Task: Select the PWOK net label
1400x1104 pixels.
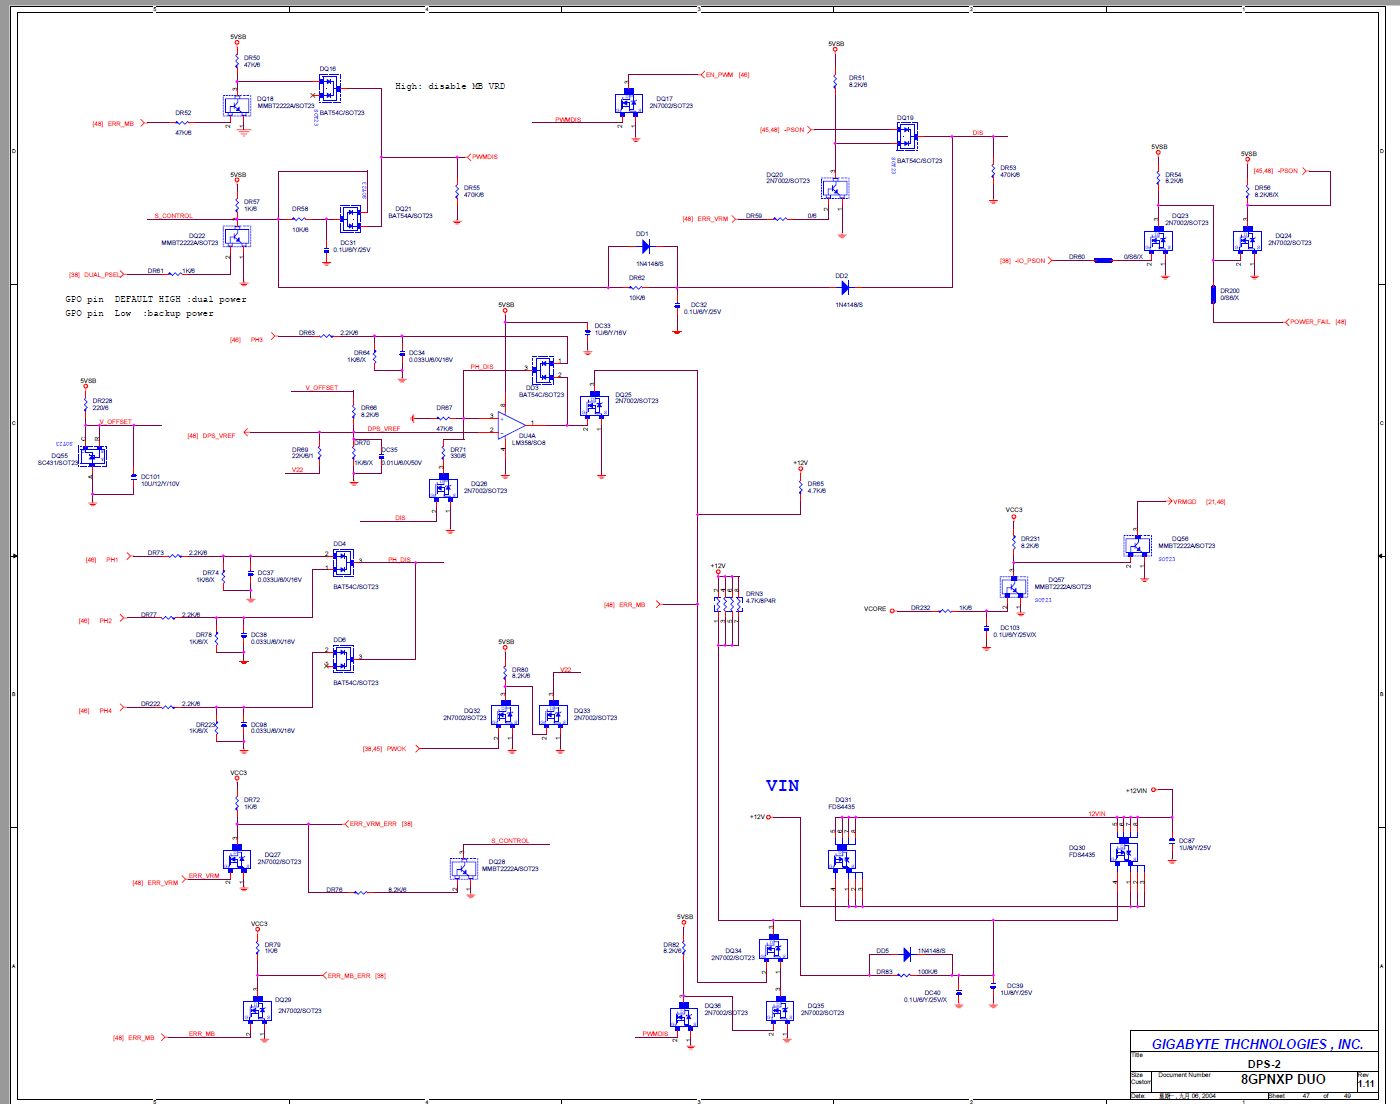Action: [x=397, y=748]
